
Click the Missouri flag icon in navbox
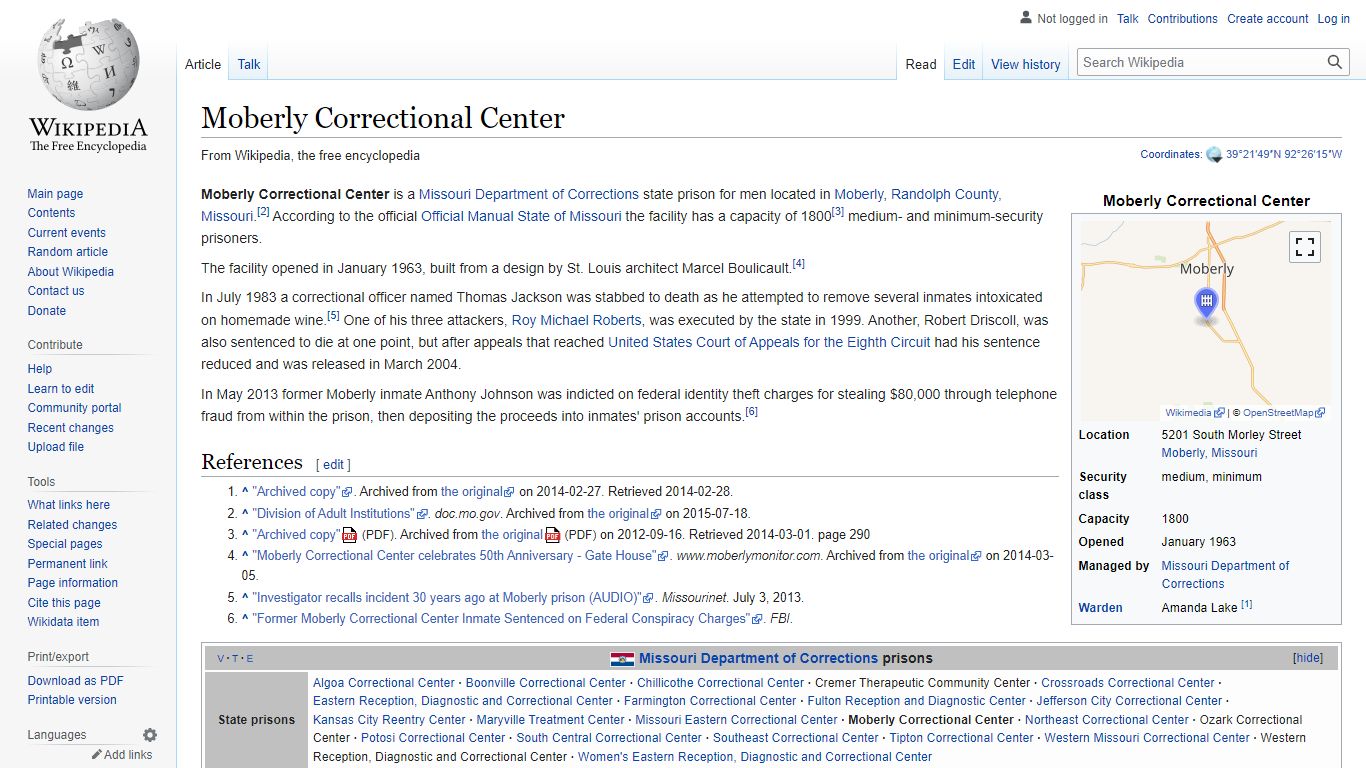click(622, 659)
